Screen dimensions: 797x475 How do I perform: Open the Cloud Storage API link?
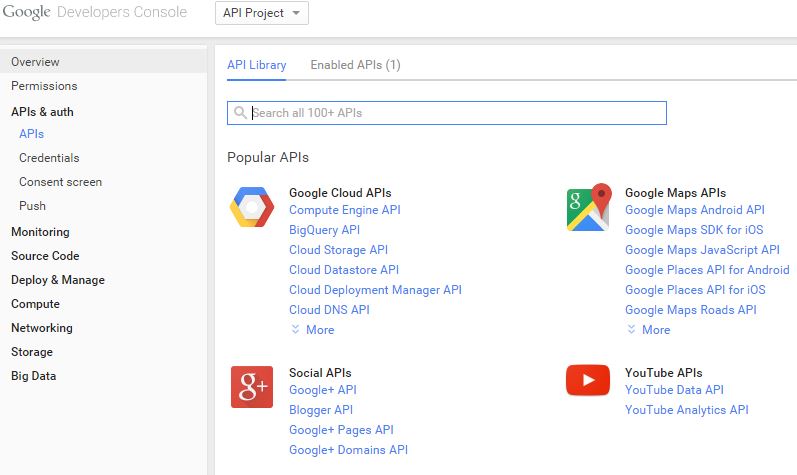(339, 250)
